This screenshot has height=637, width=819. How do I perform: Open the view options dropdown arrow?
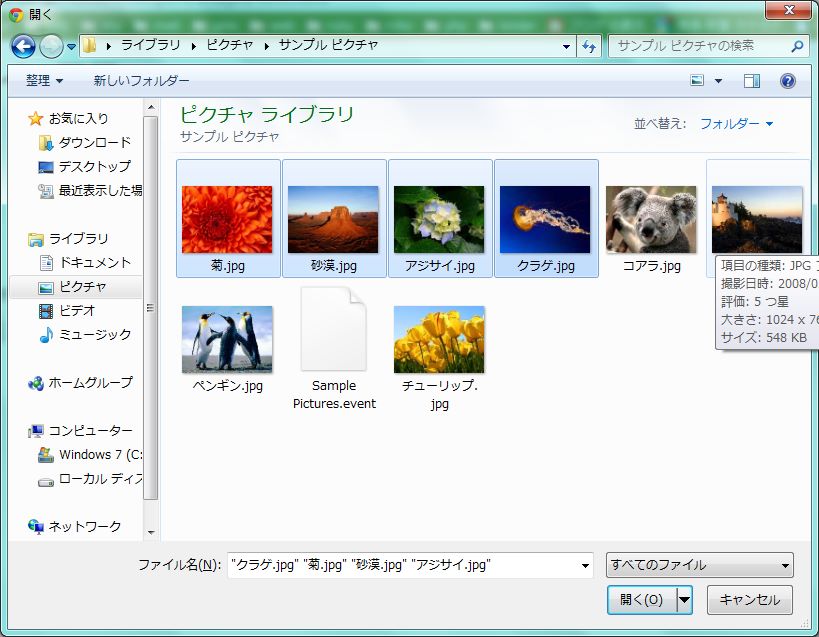718,81
